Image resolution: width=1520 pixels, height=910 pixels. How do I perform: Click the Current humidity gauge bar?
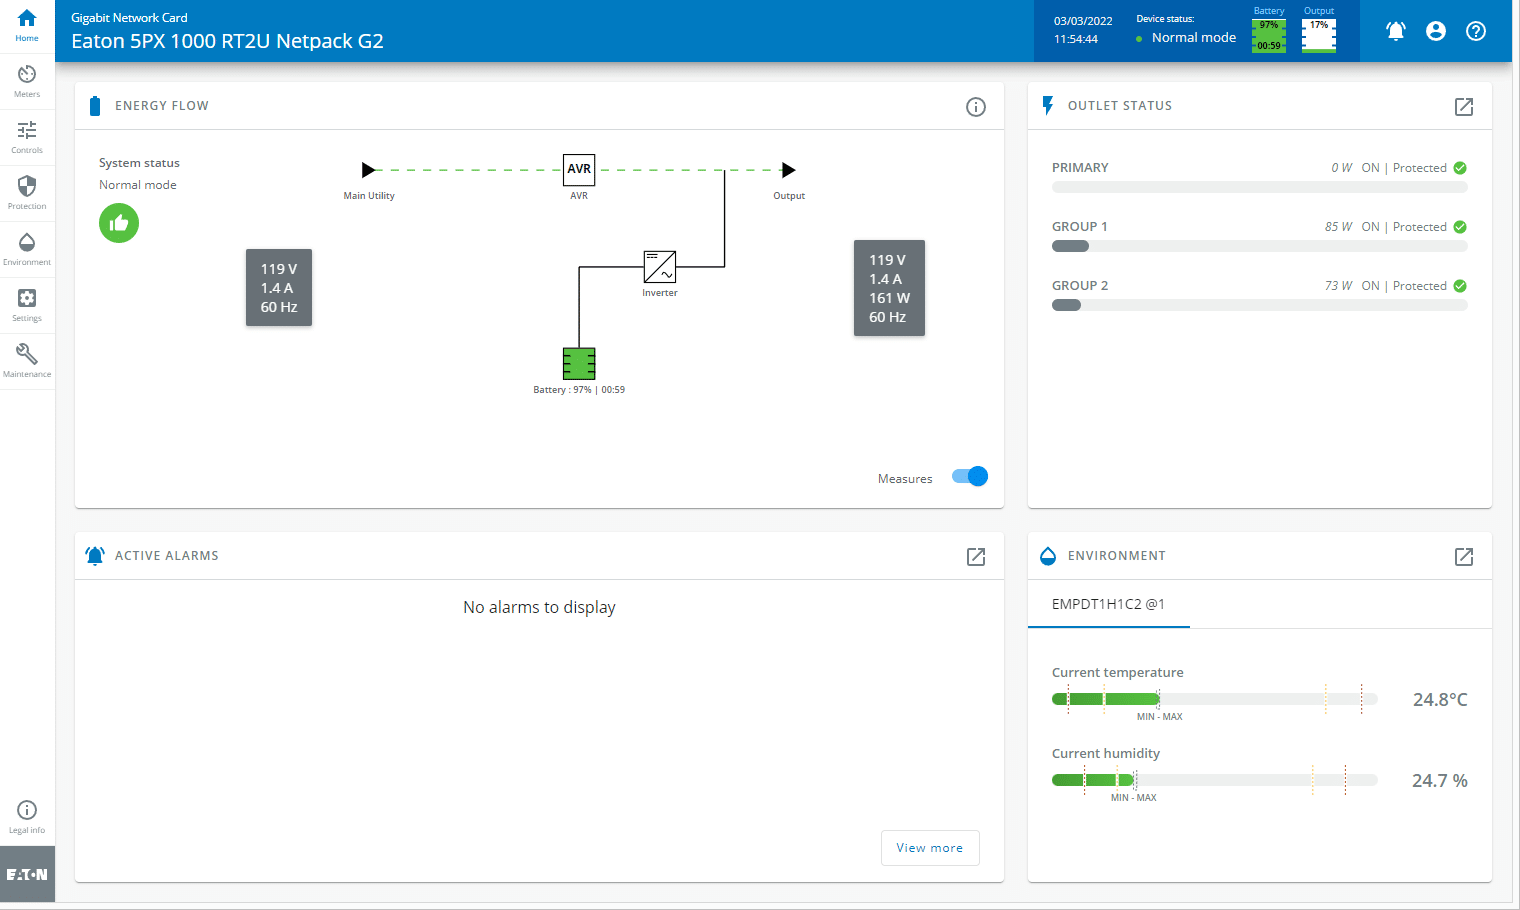[1215, 780]
